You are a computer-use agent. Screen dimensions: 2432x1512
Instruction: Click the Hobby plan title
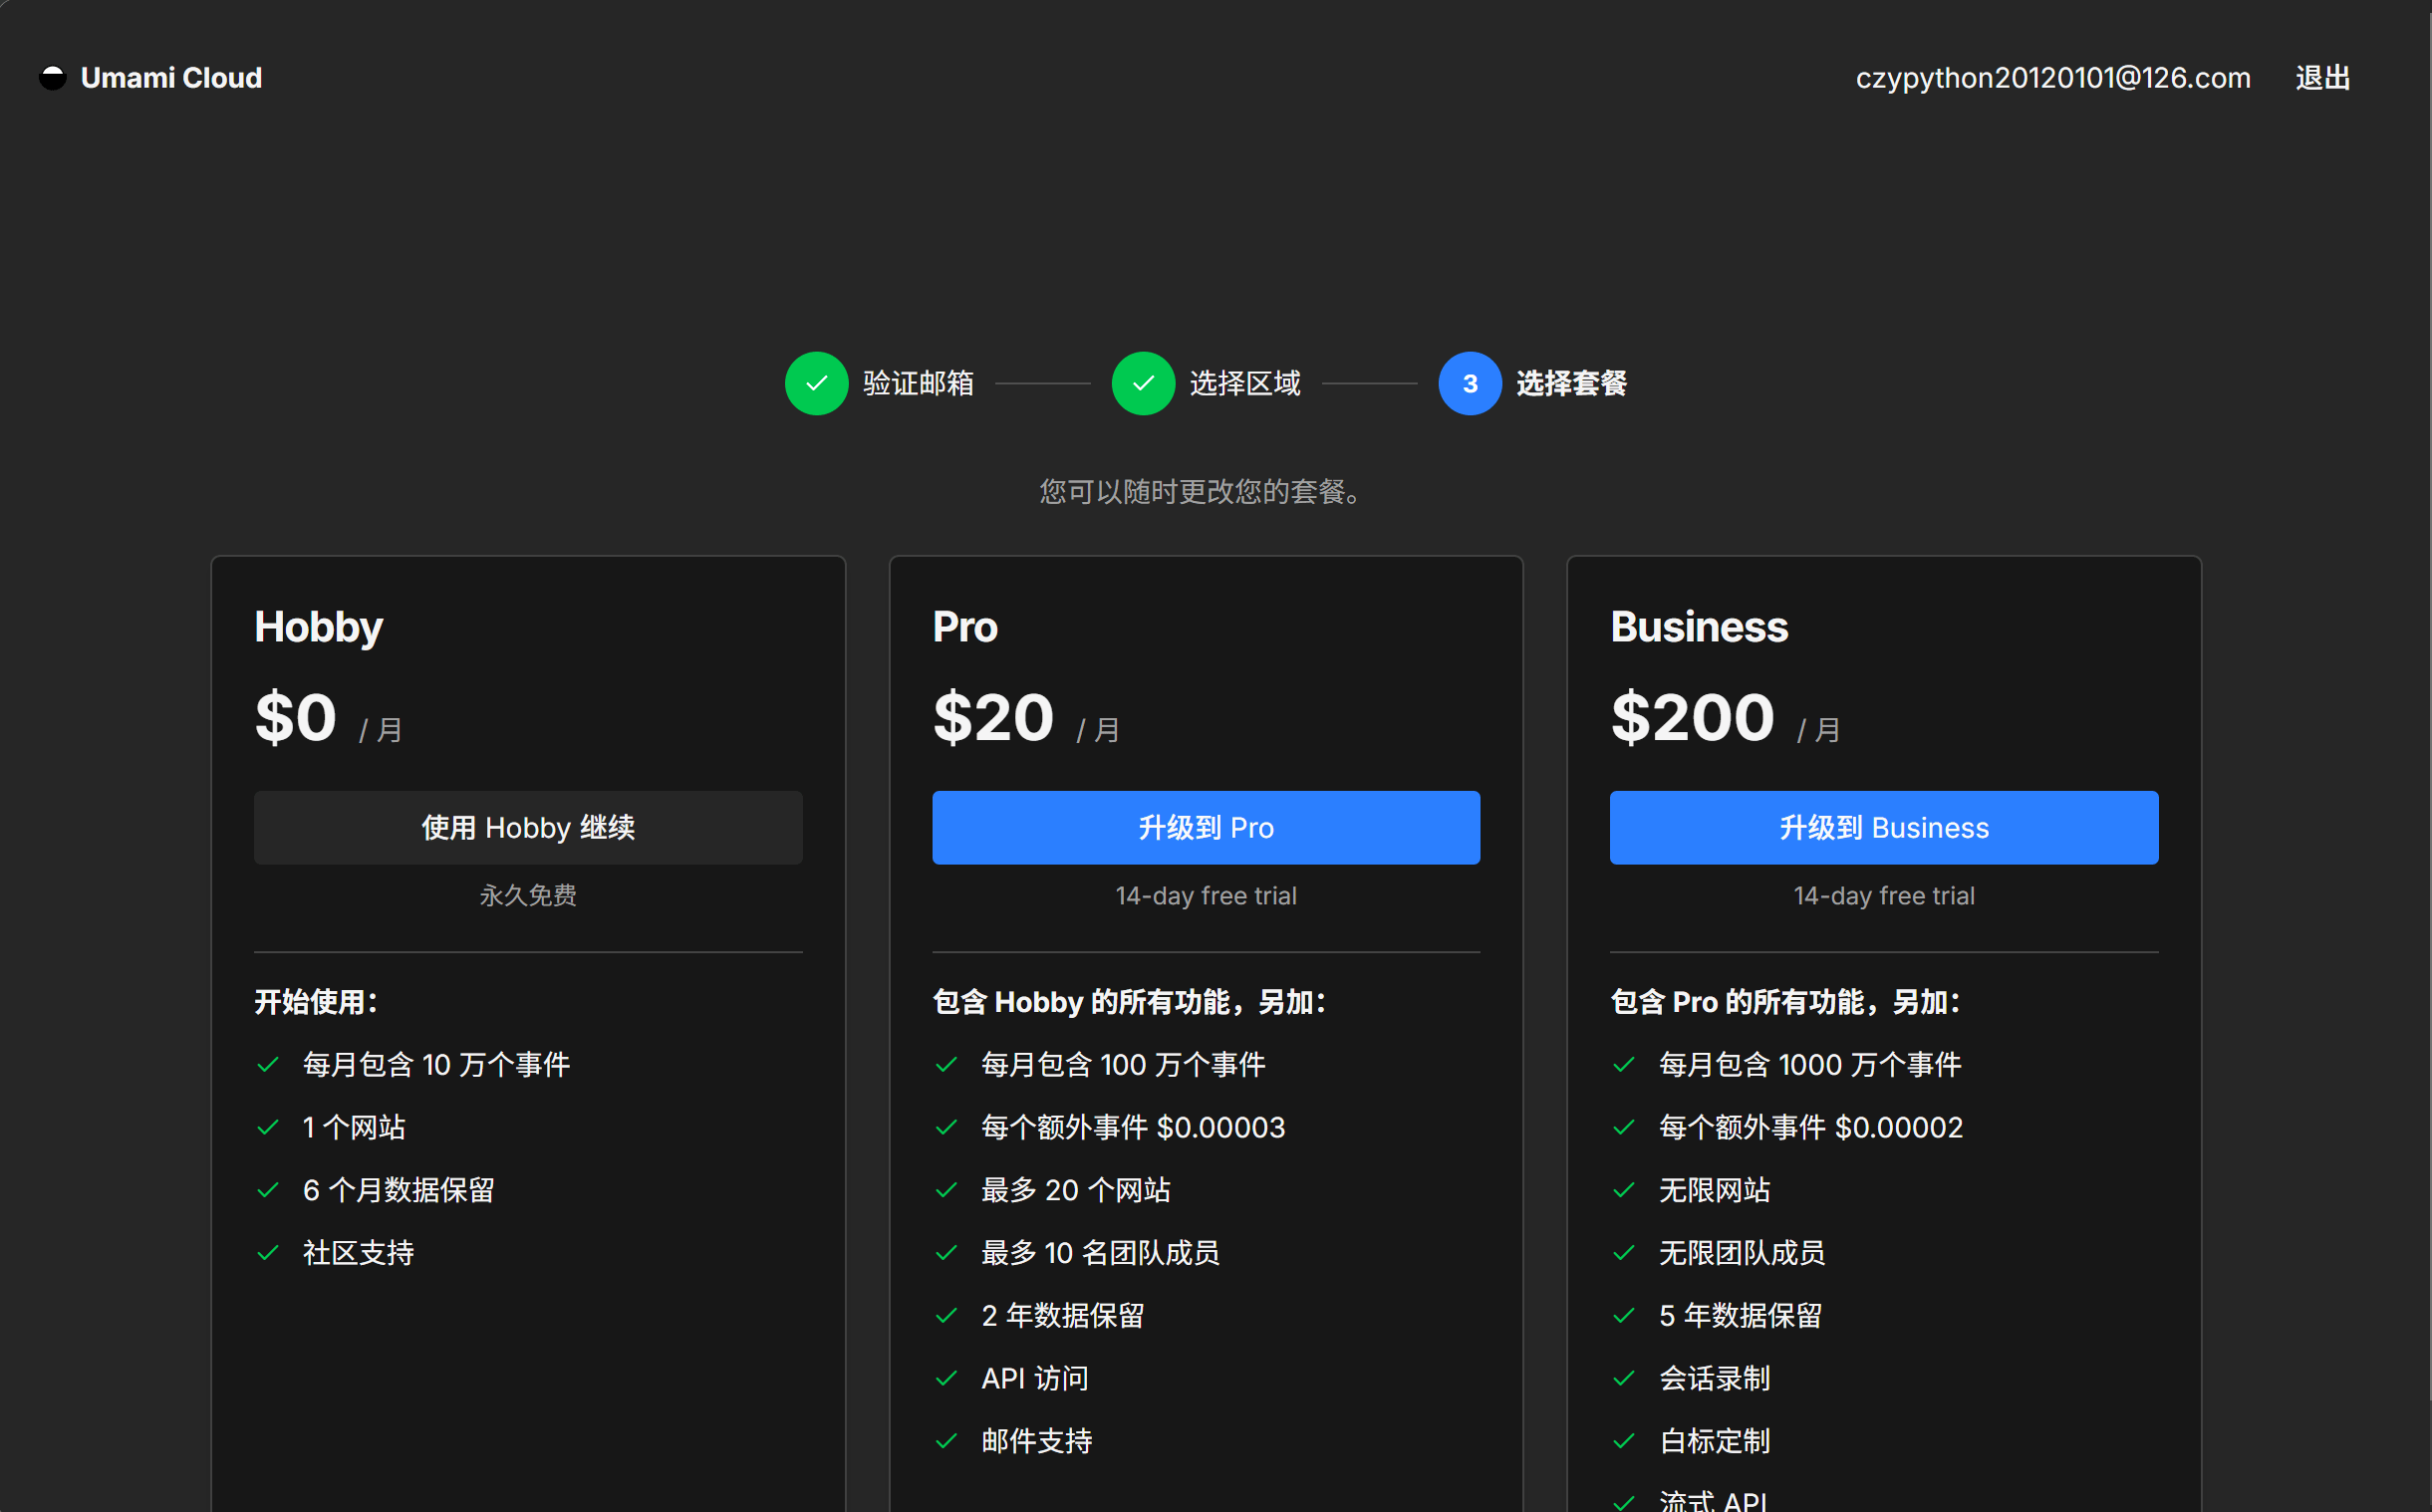tap(319, 628)
